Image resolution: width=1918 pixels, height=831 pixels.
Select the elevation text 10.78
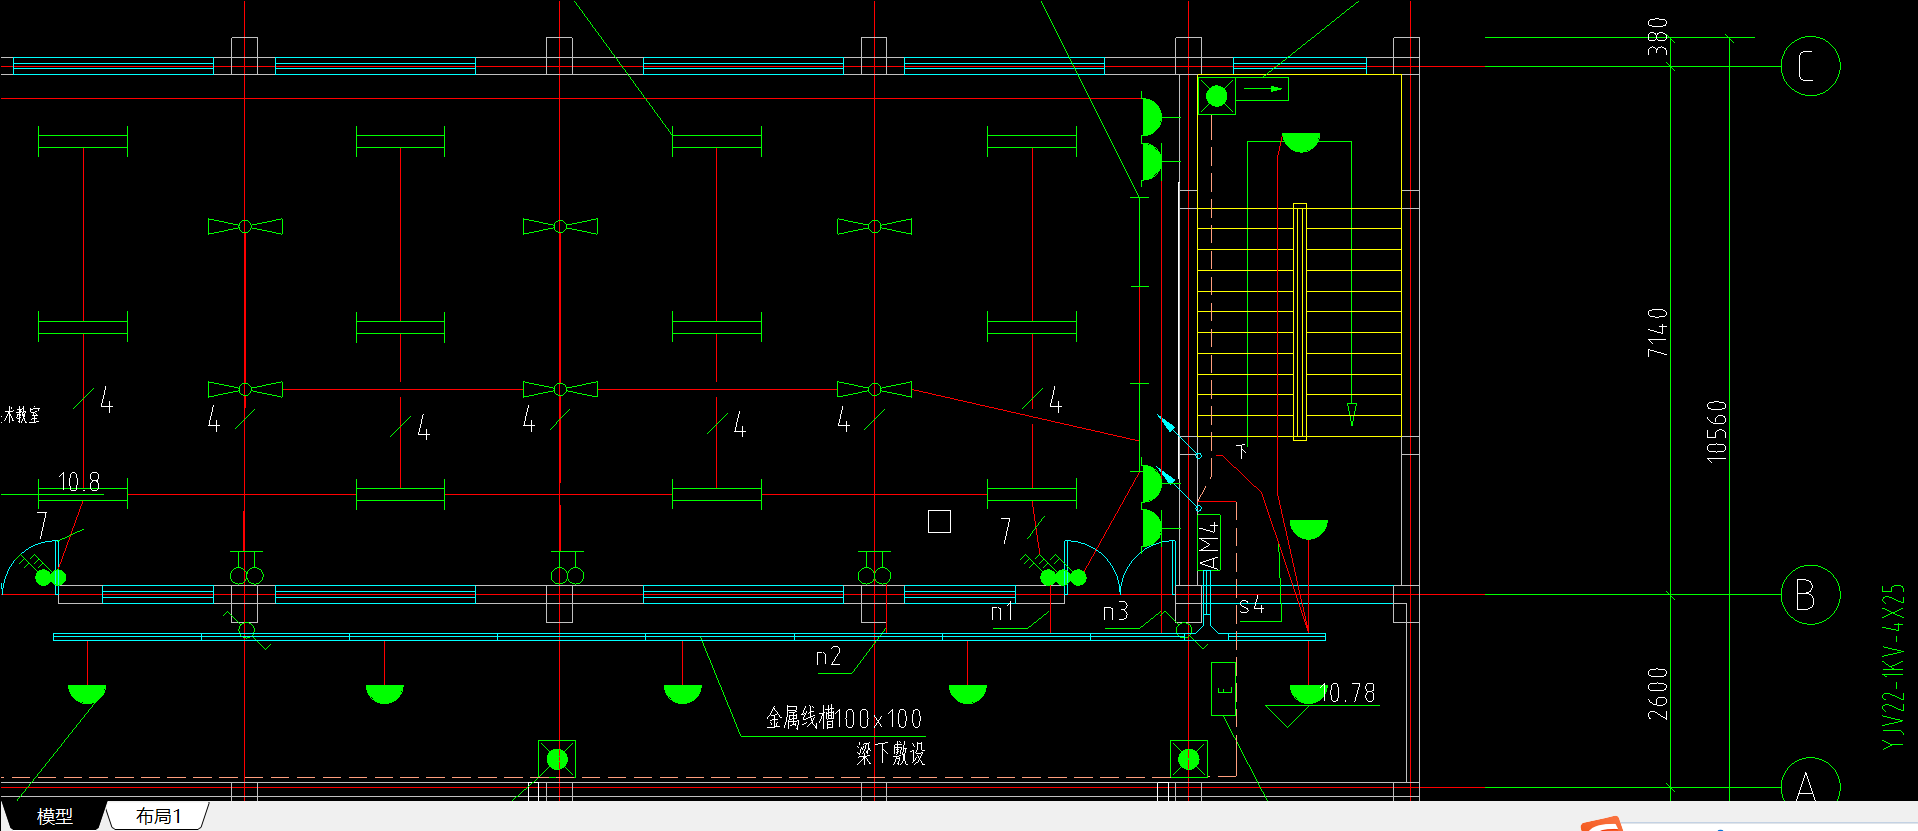[1348, 693]
